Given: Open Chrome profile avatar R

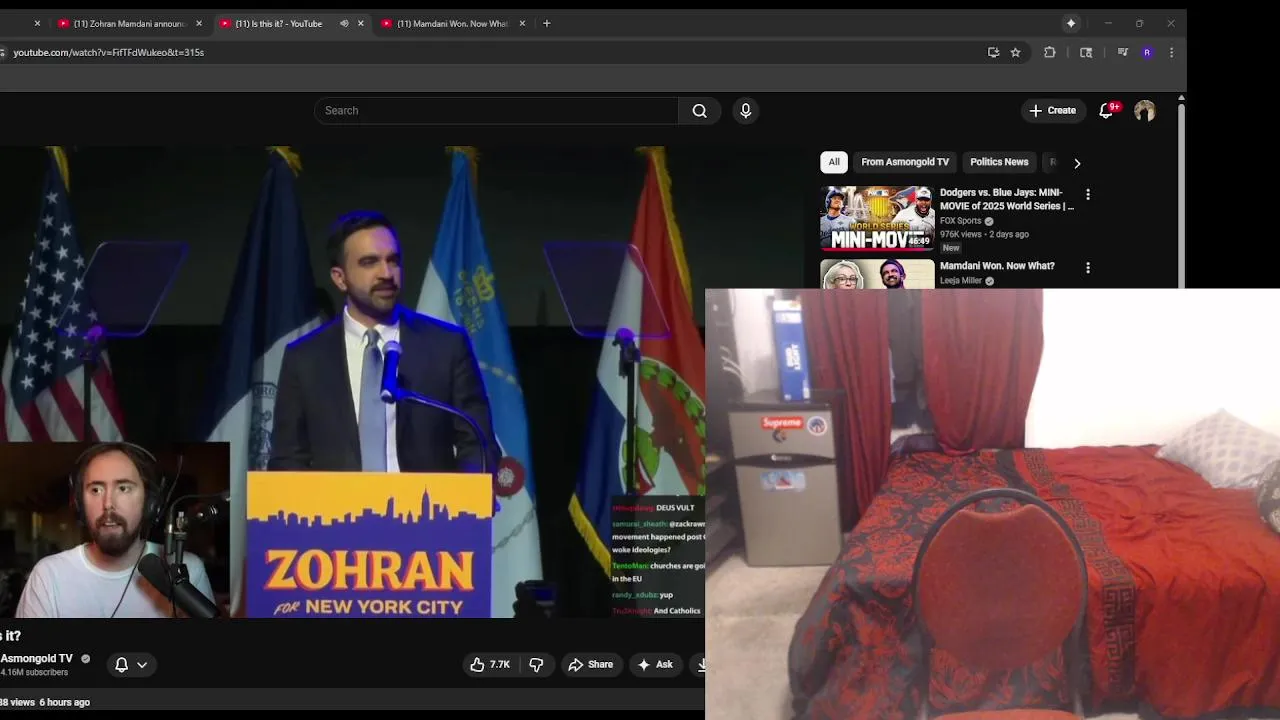Looking at the screenshot, I should click(1147, 52).
